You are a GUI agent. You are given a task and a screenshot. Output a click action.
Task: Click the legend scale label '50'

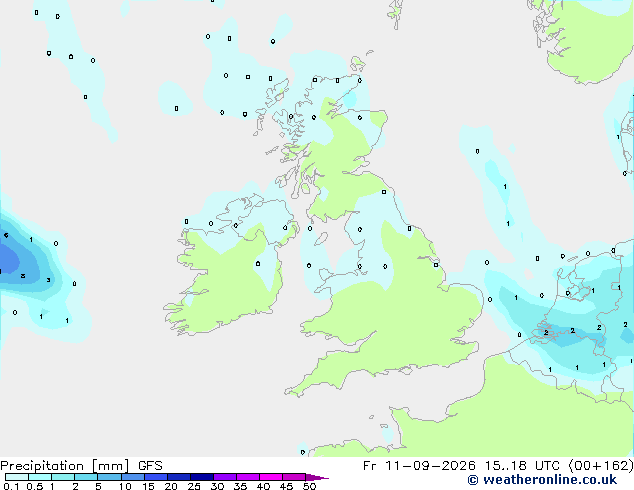310,486
